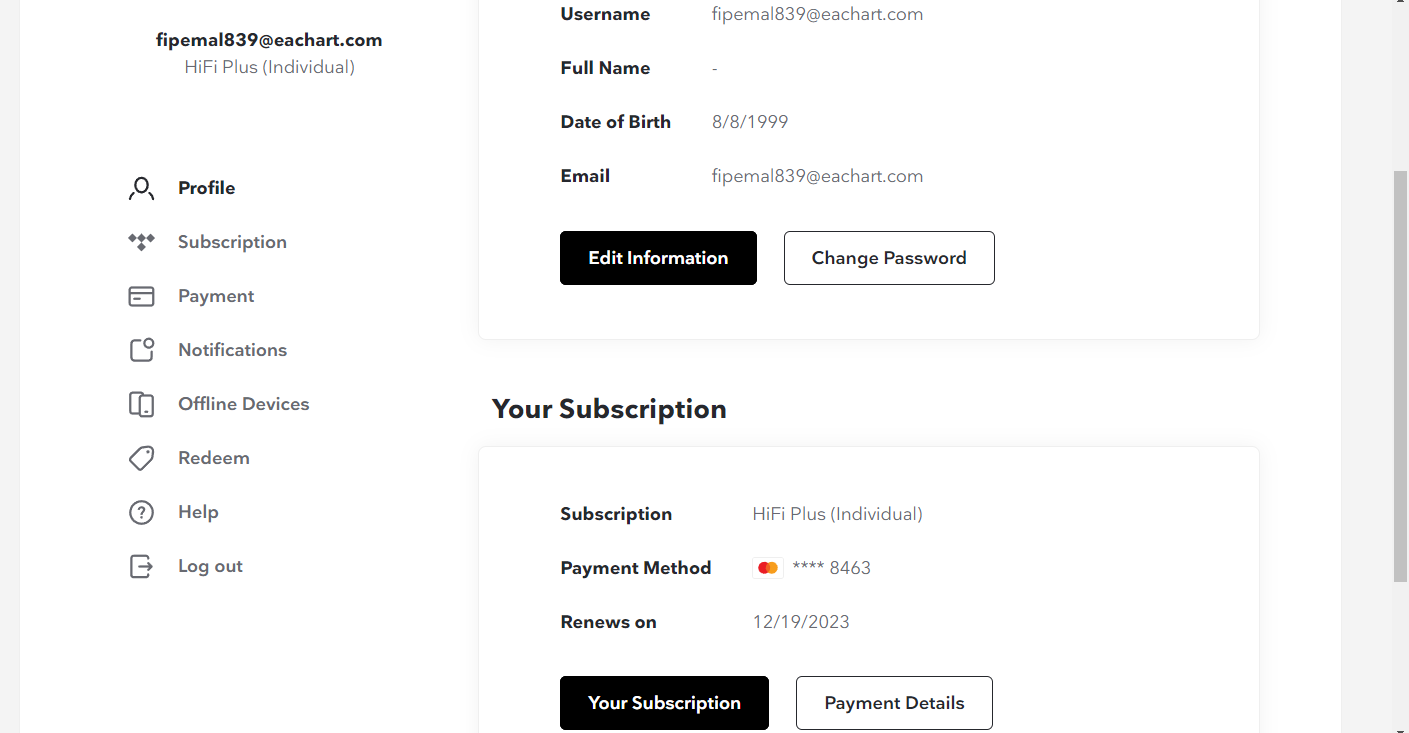1409x733 pixels.
Task: Click the Mastercard icon by Payment Method
Action: pyautogui.click(x=767, y=568)
